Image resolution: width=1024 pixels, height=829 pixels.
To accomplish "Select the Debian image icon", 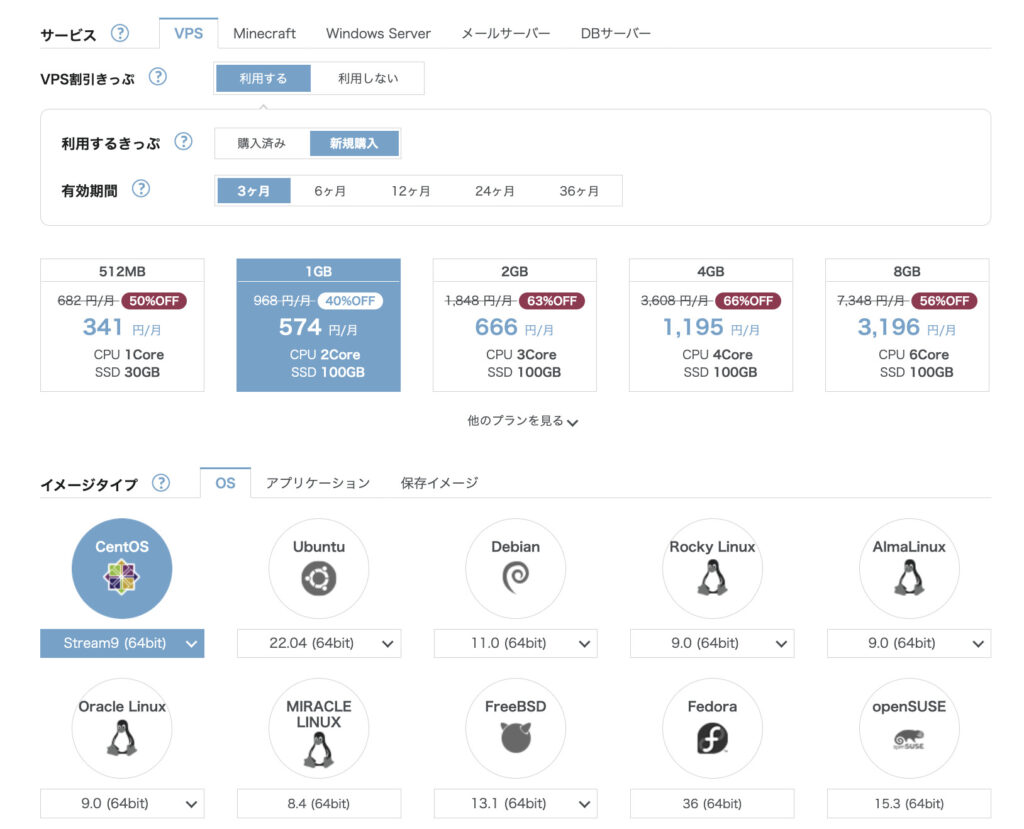I will point(515,568).
